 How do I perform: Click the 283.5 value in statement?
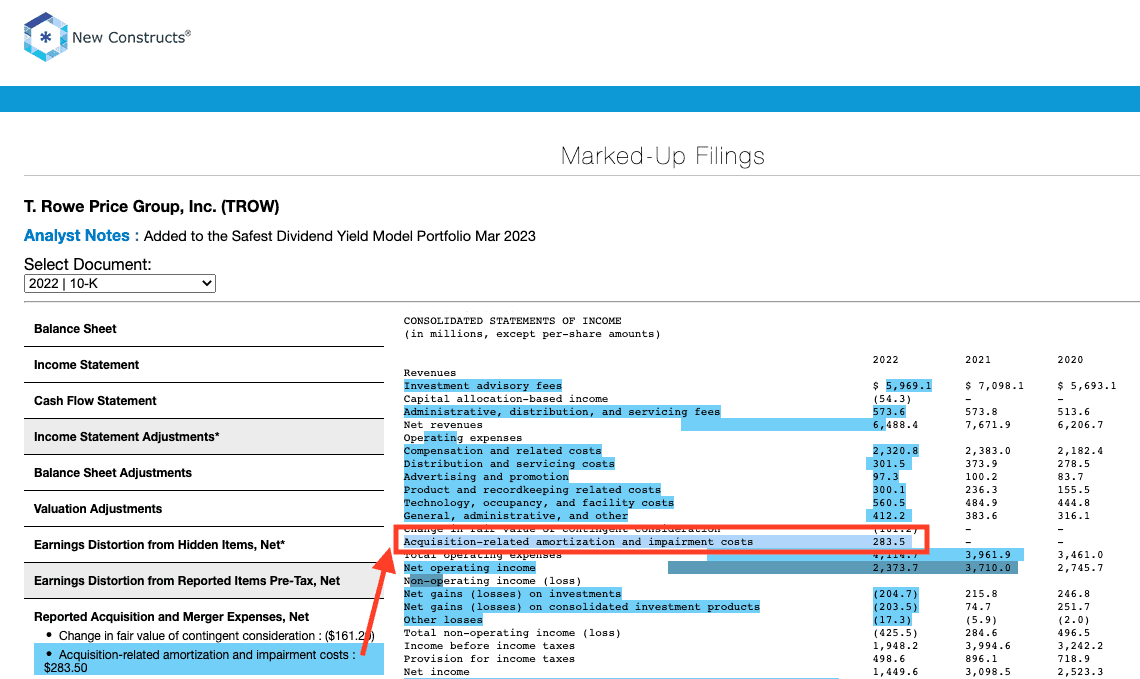(888, 542)
